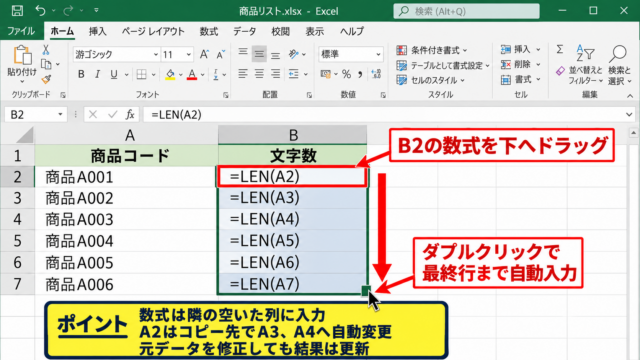The height and width of the screenshot is (360, 640).
Task: Open the 標準 number format dropdown
Action: (x=378, y=54)
